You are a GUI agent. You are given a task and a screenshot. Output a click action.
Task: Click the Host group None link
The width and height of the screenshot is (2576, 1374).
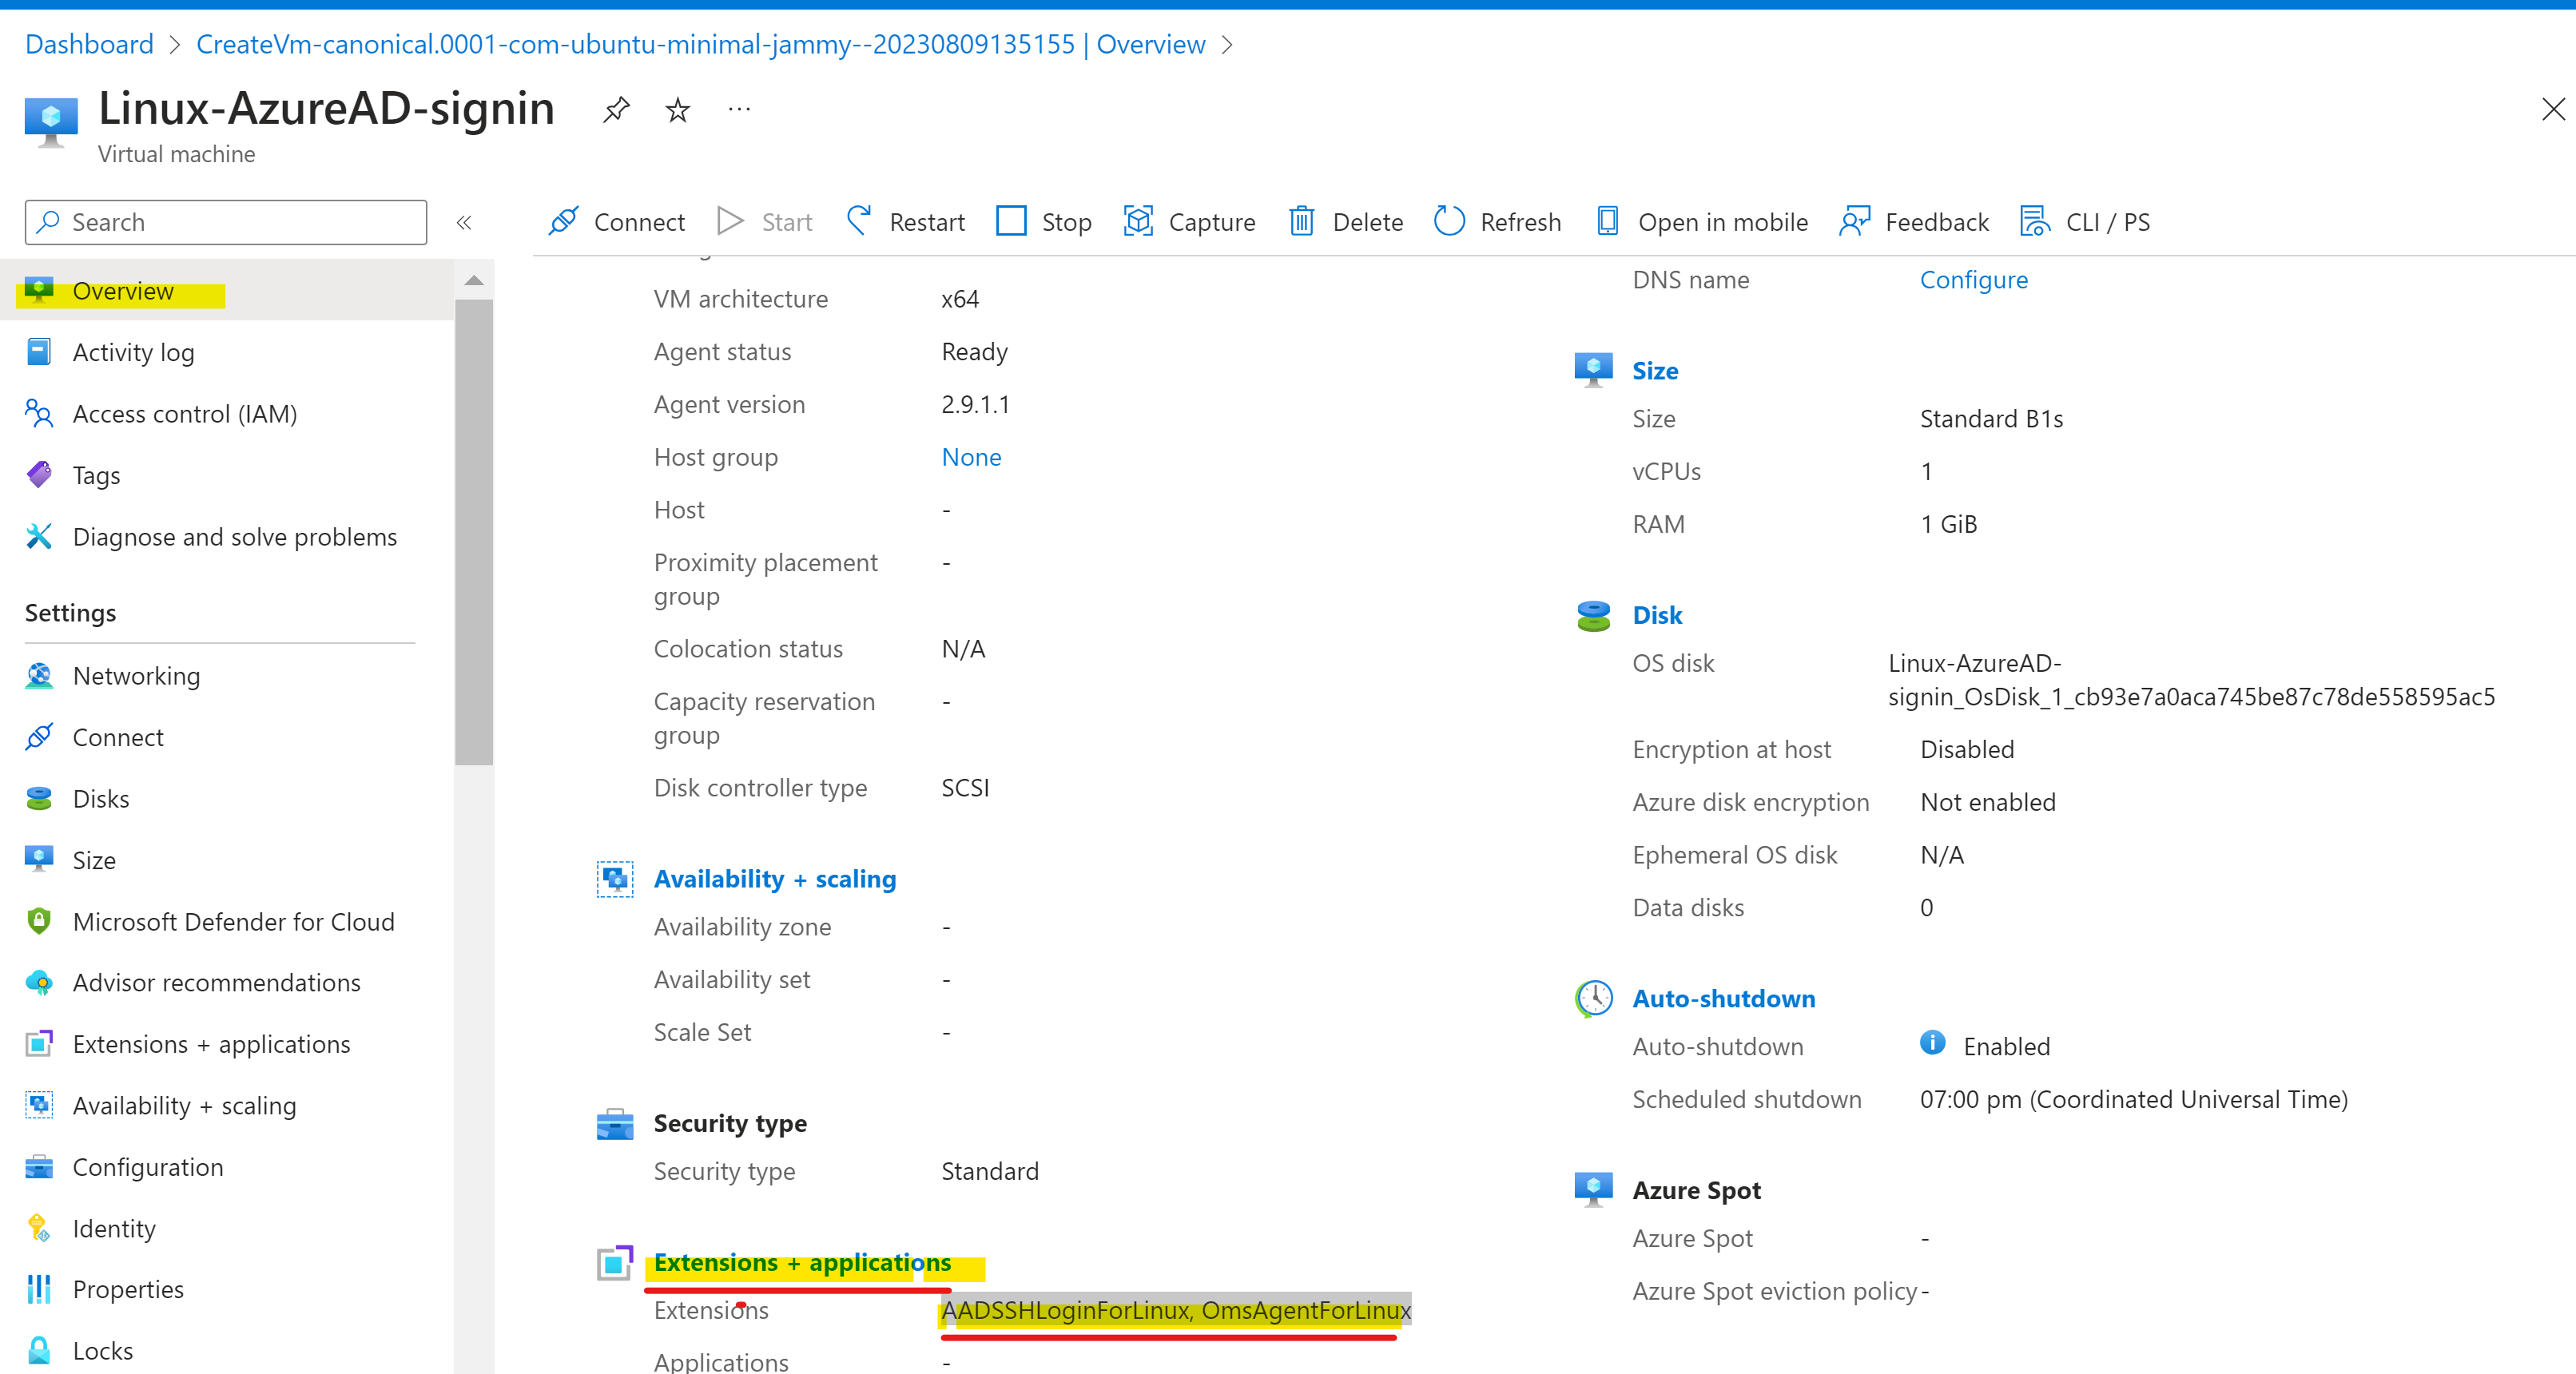click(x=971, y=457)
